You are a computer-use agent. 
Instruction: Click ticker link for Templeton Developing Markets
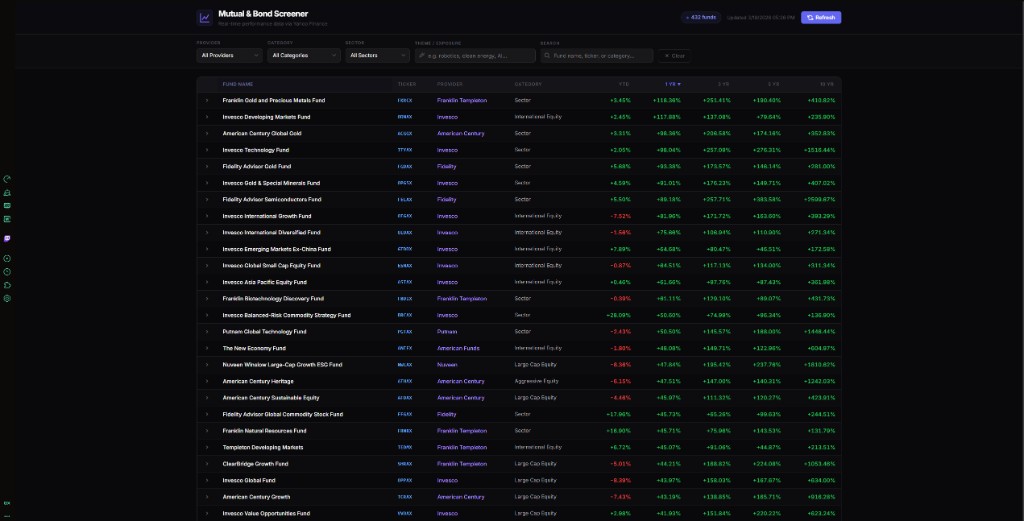(x=405, y=447)
